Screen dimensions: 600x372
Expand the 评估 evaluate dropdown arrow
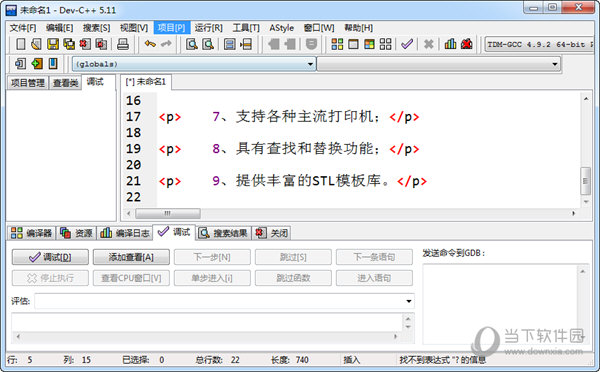click(409, 301)
